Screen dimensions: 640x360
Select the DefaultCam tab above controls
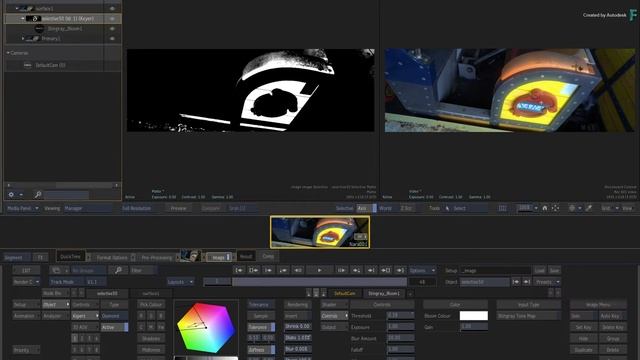point(345,293)
